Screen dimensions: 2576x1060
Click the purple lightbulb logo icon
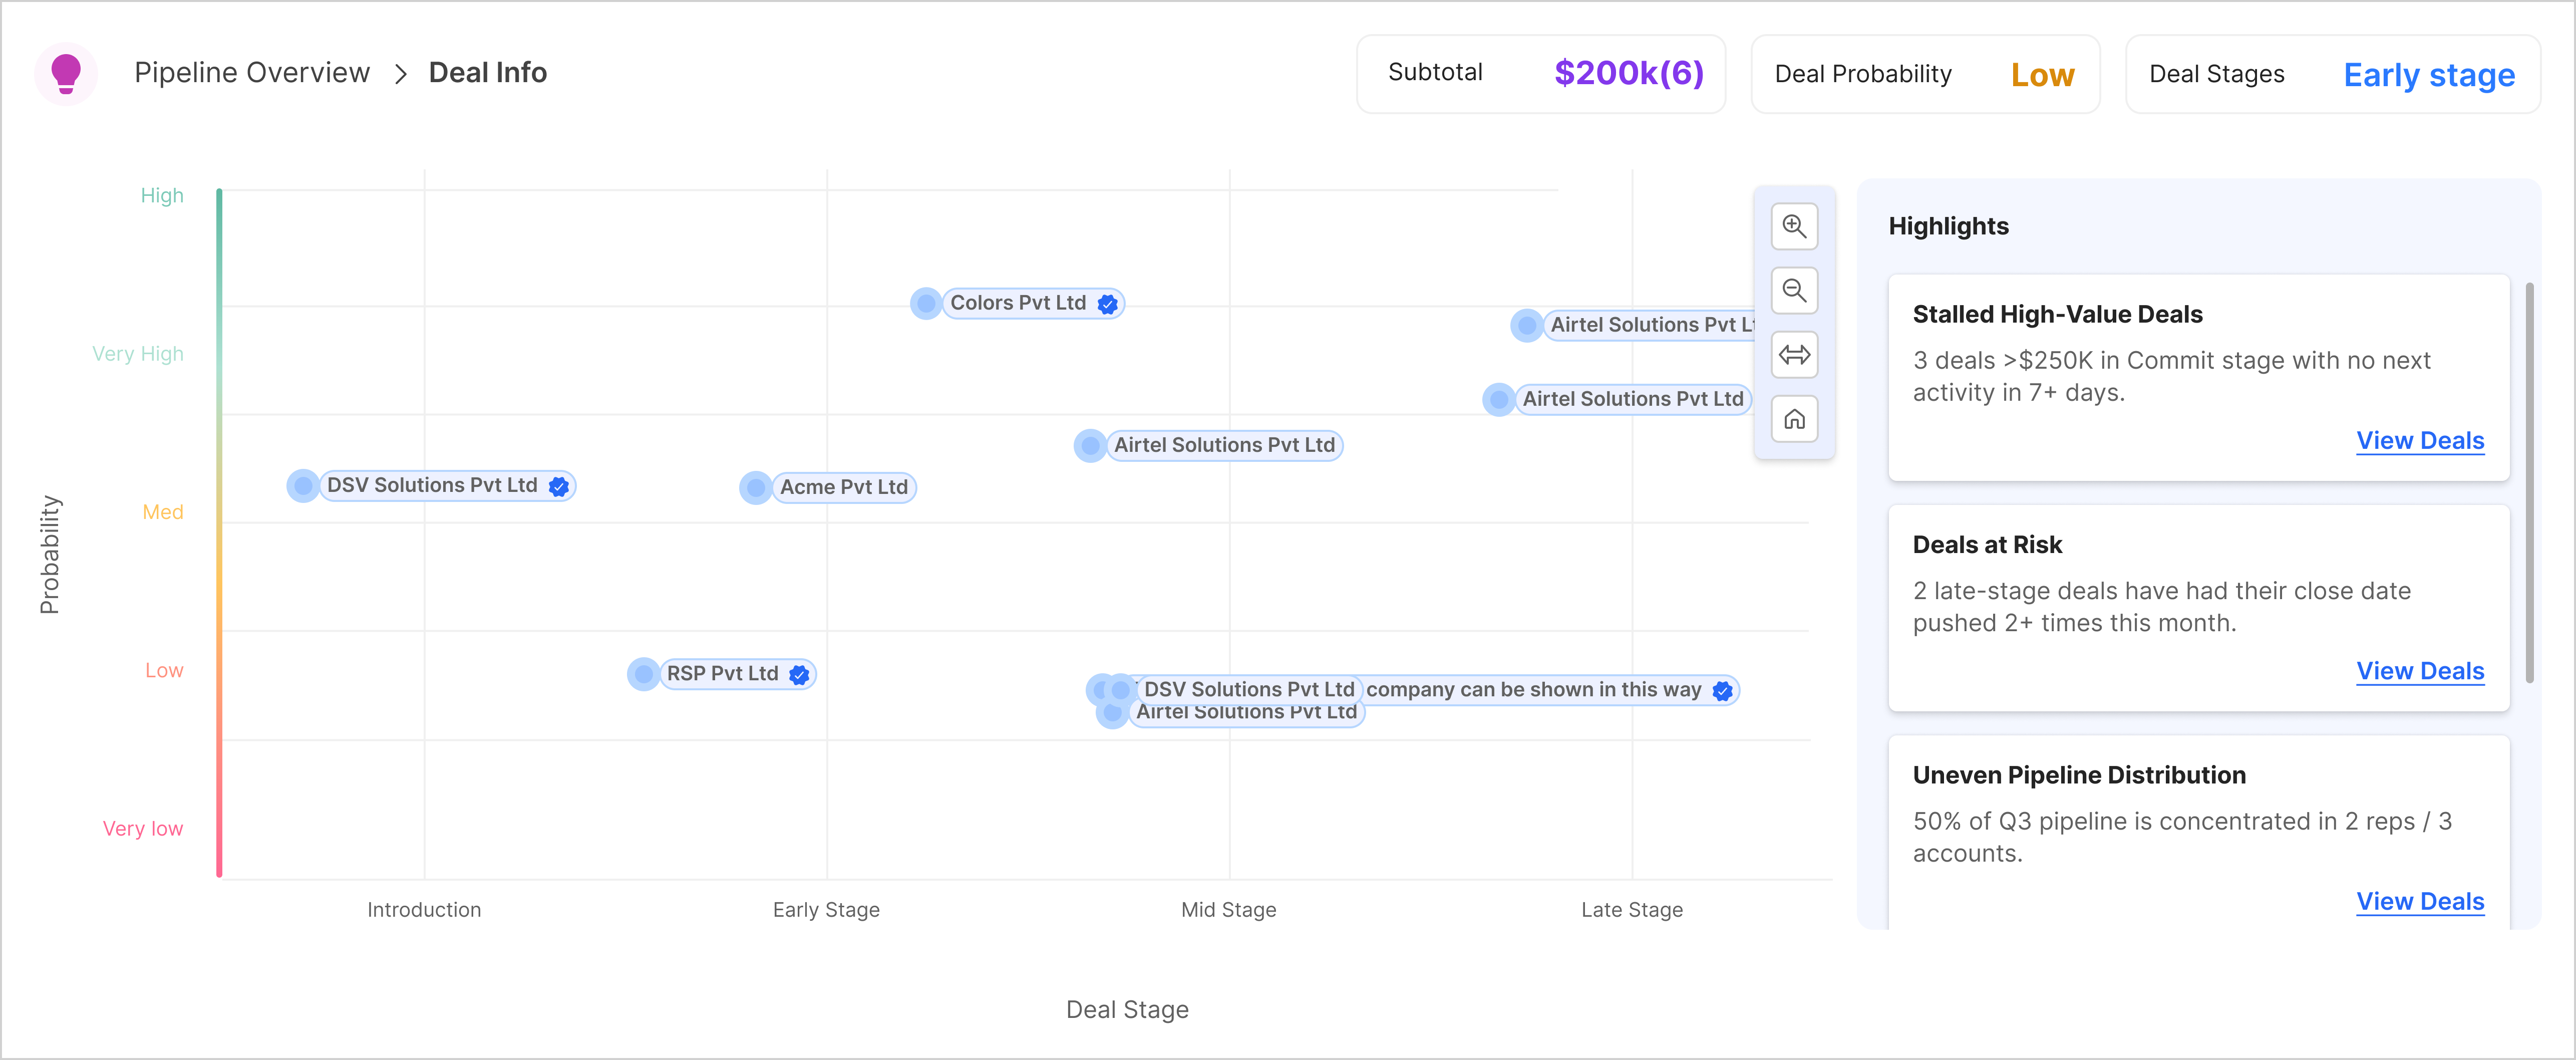[x=66, y=73]
